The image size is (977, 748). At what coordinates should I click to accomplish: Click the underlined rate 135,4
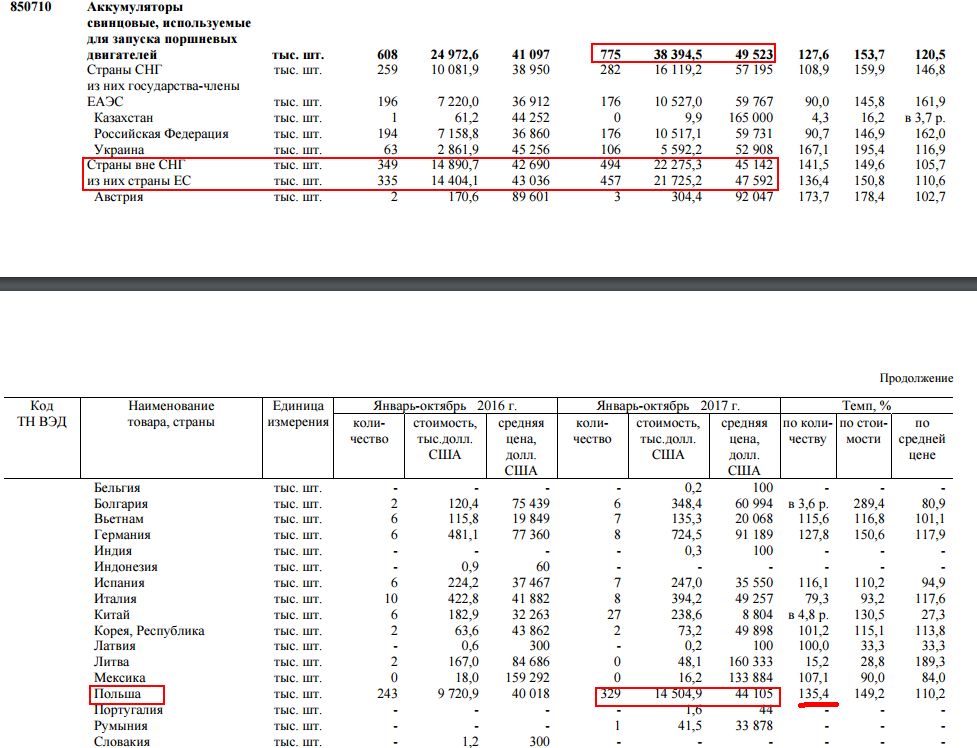[x=814, y=694]
